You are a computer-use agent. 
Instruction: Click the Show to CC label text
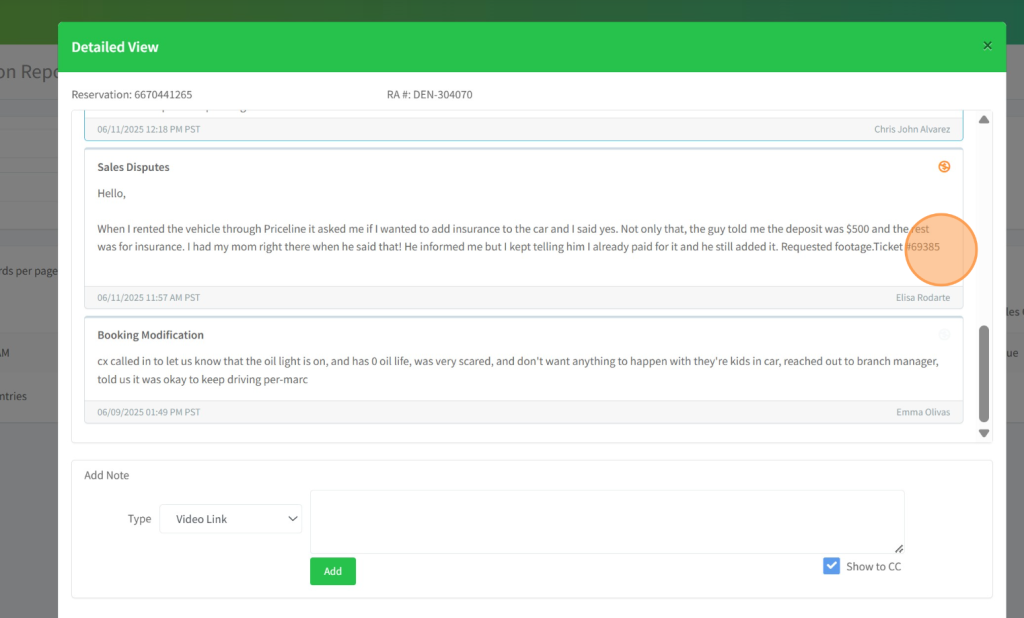click(x=873, y=567)
